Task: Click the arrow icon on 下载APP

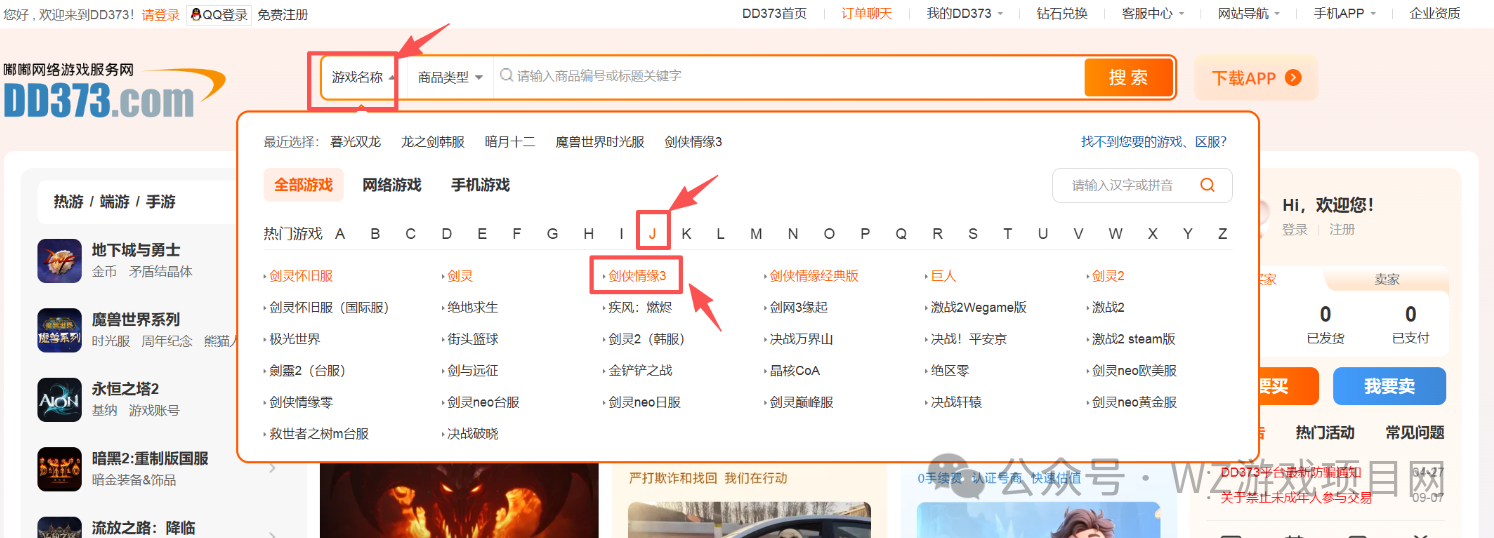Action: tap(1293, 78)
